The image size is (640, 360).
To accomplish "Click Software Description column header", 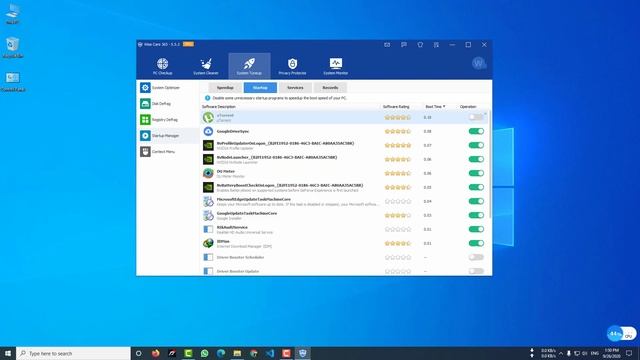I will 219,107.
